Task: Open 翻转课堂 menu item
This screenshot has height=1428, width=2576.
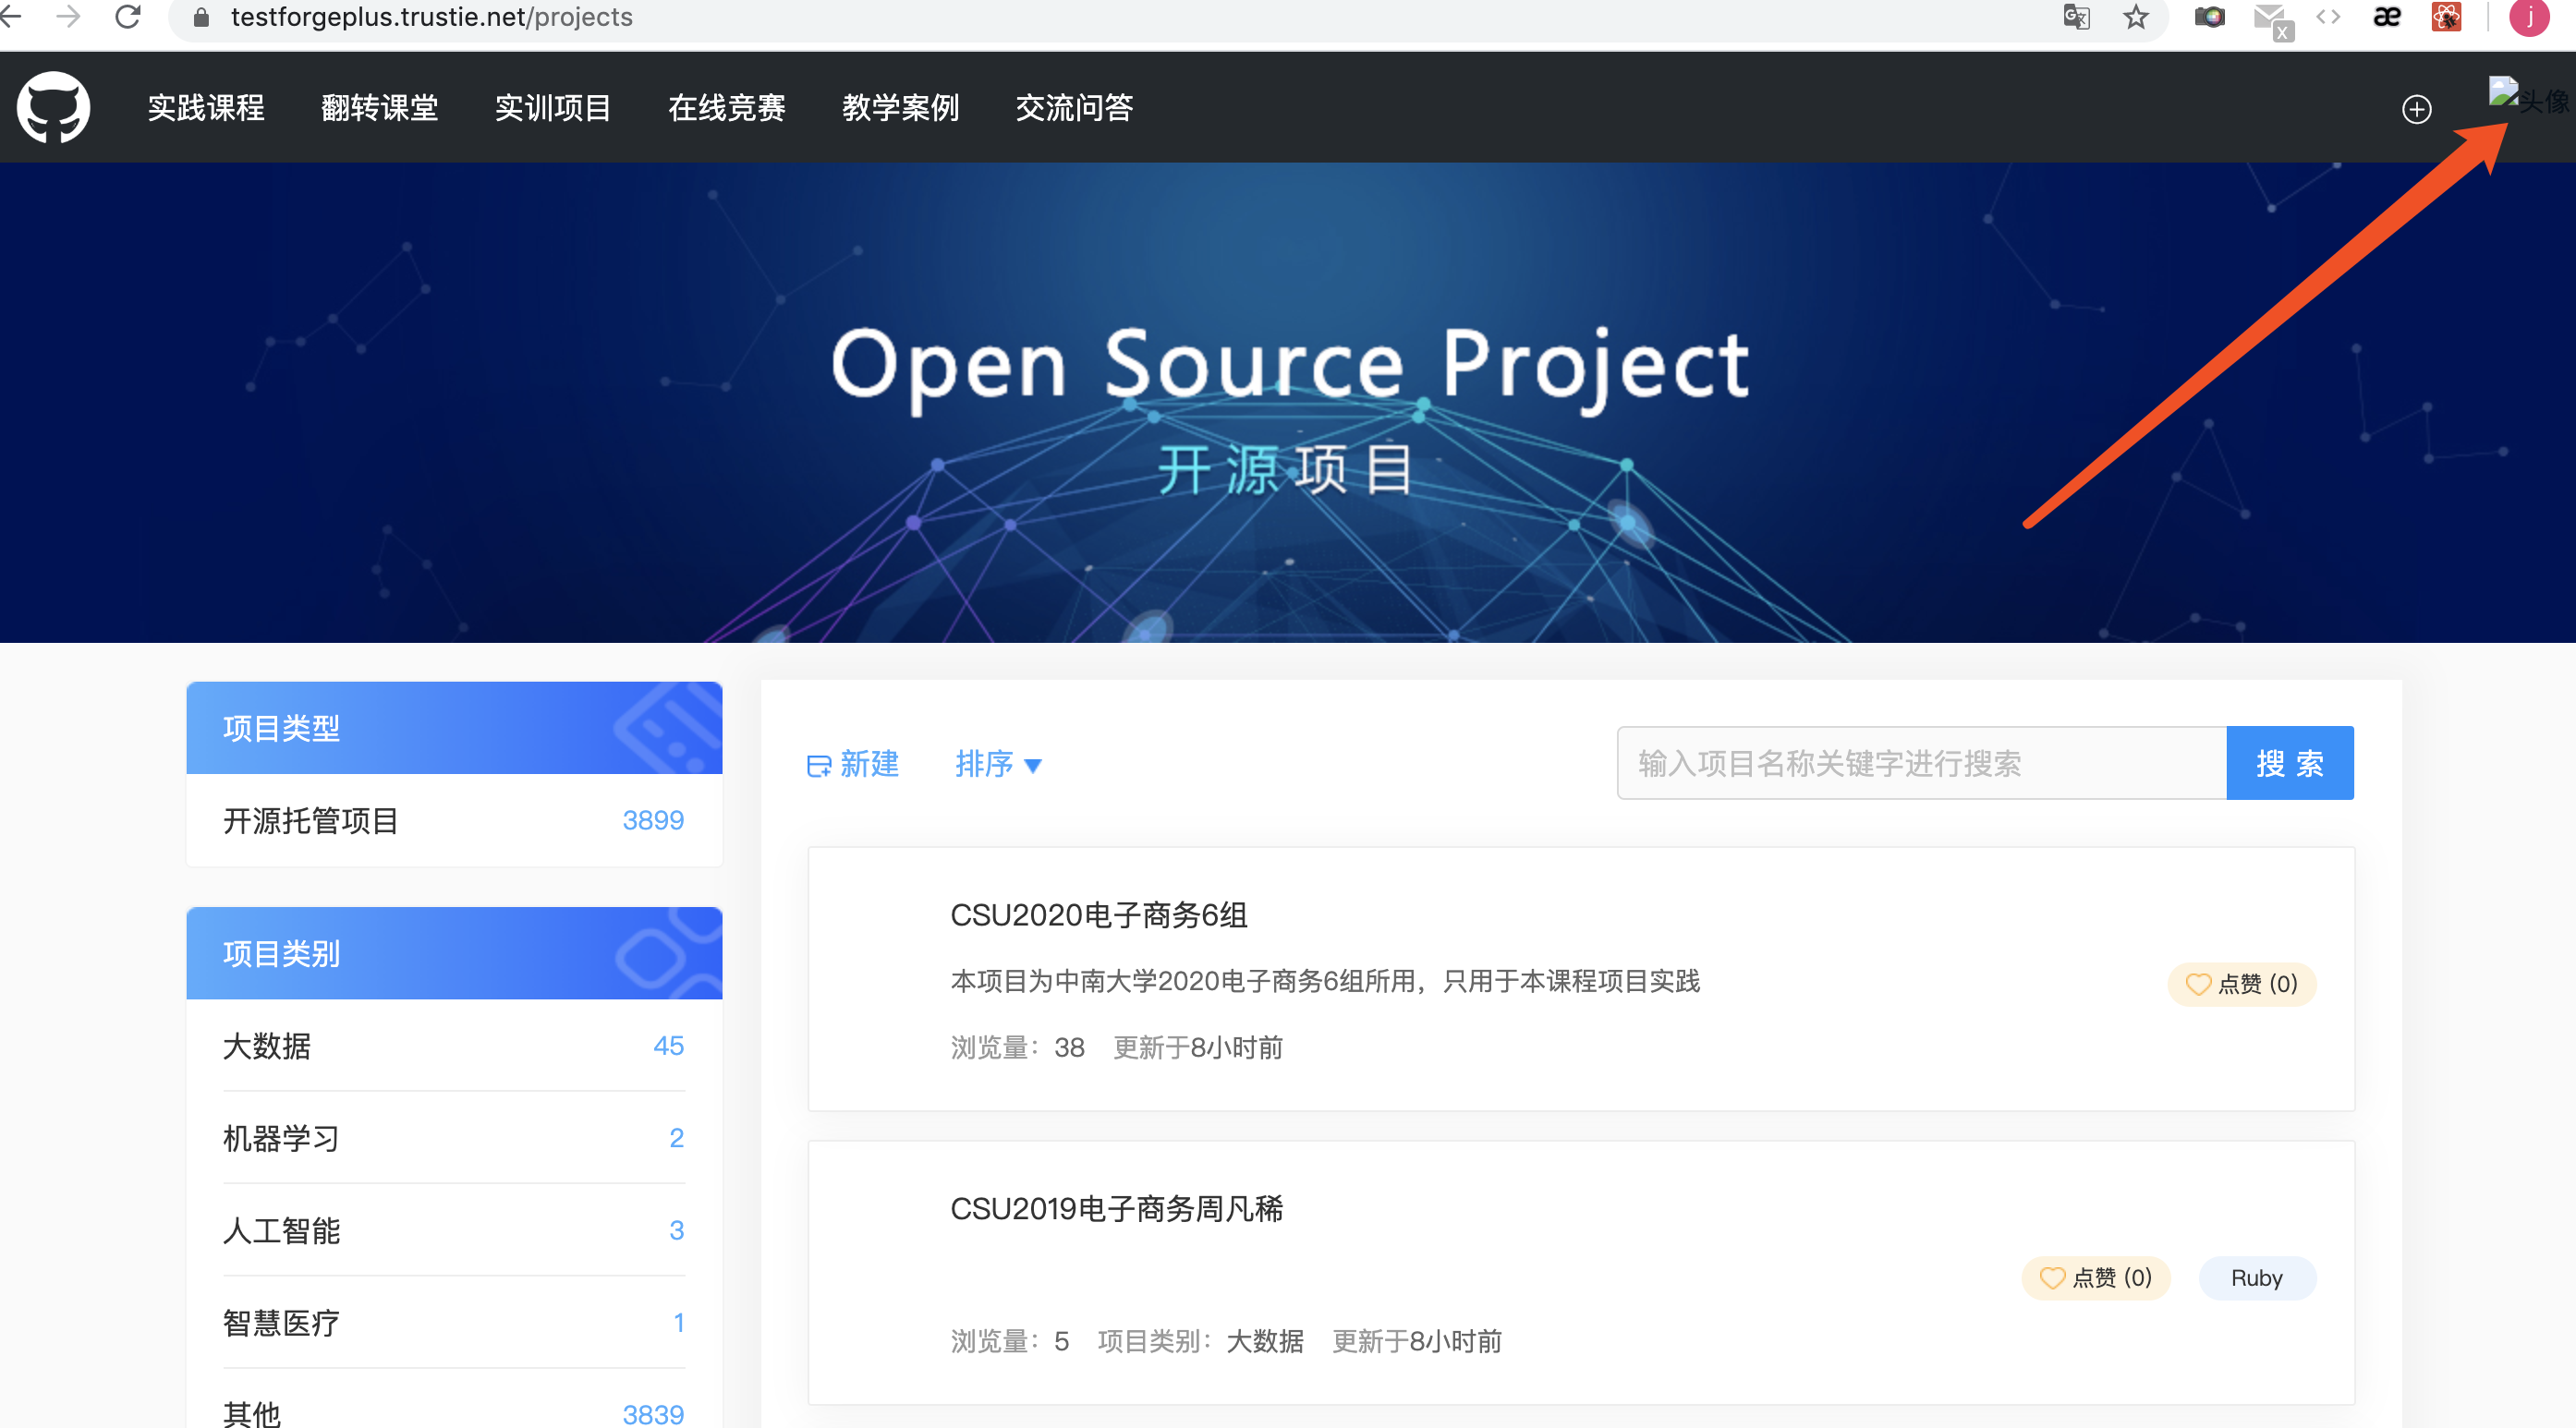Action: pyautogui.click(x=380, y=107)
